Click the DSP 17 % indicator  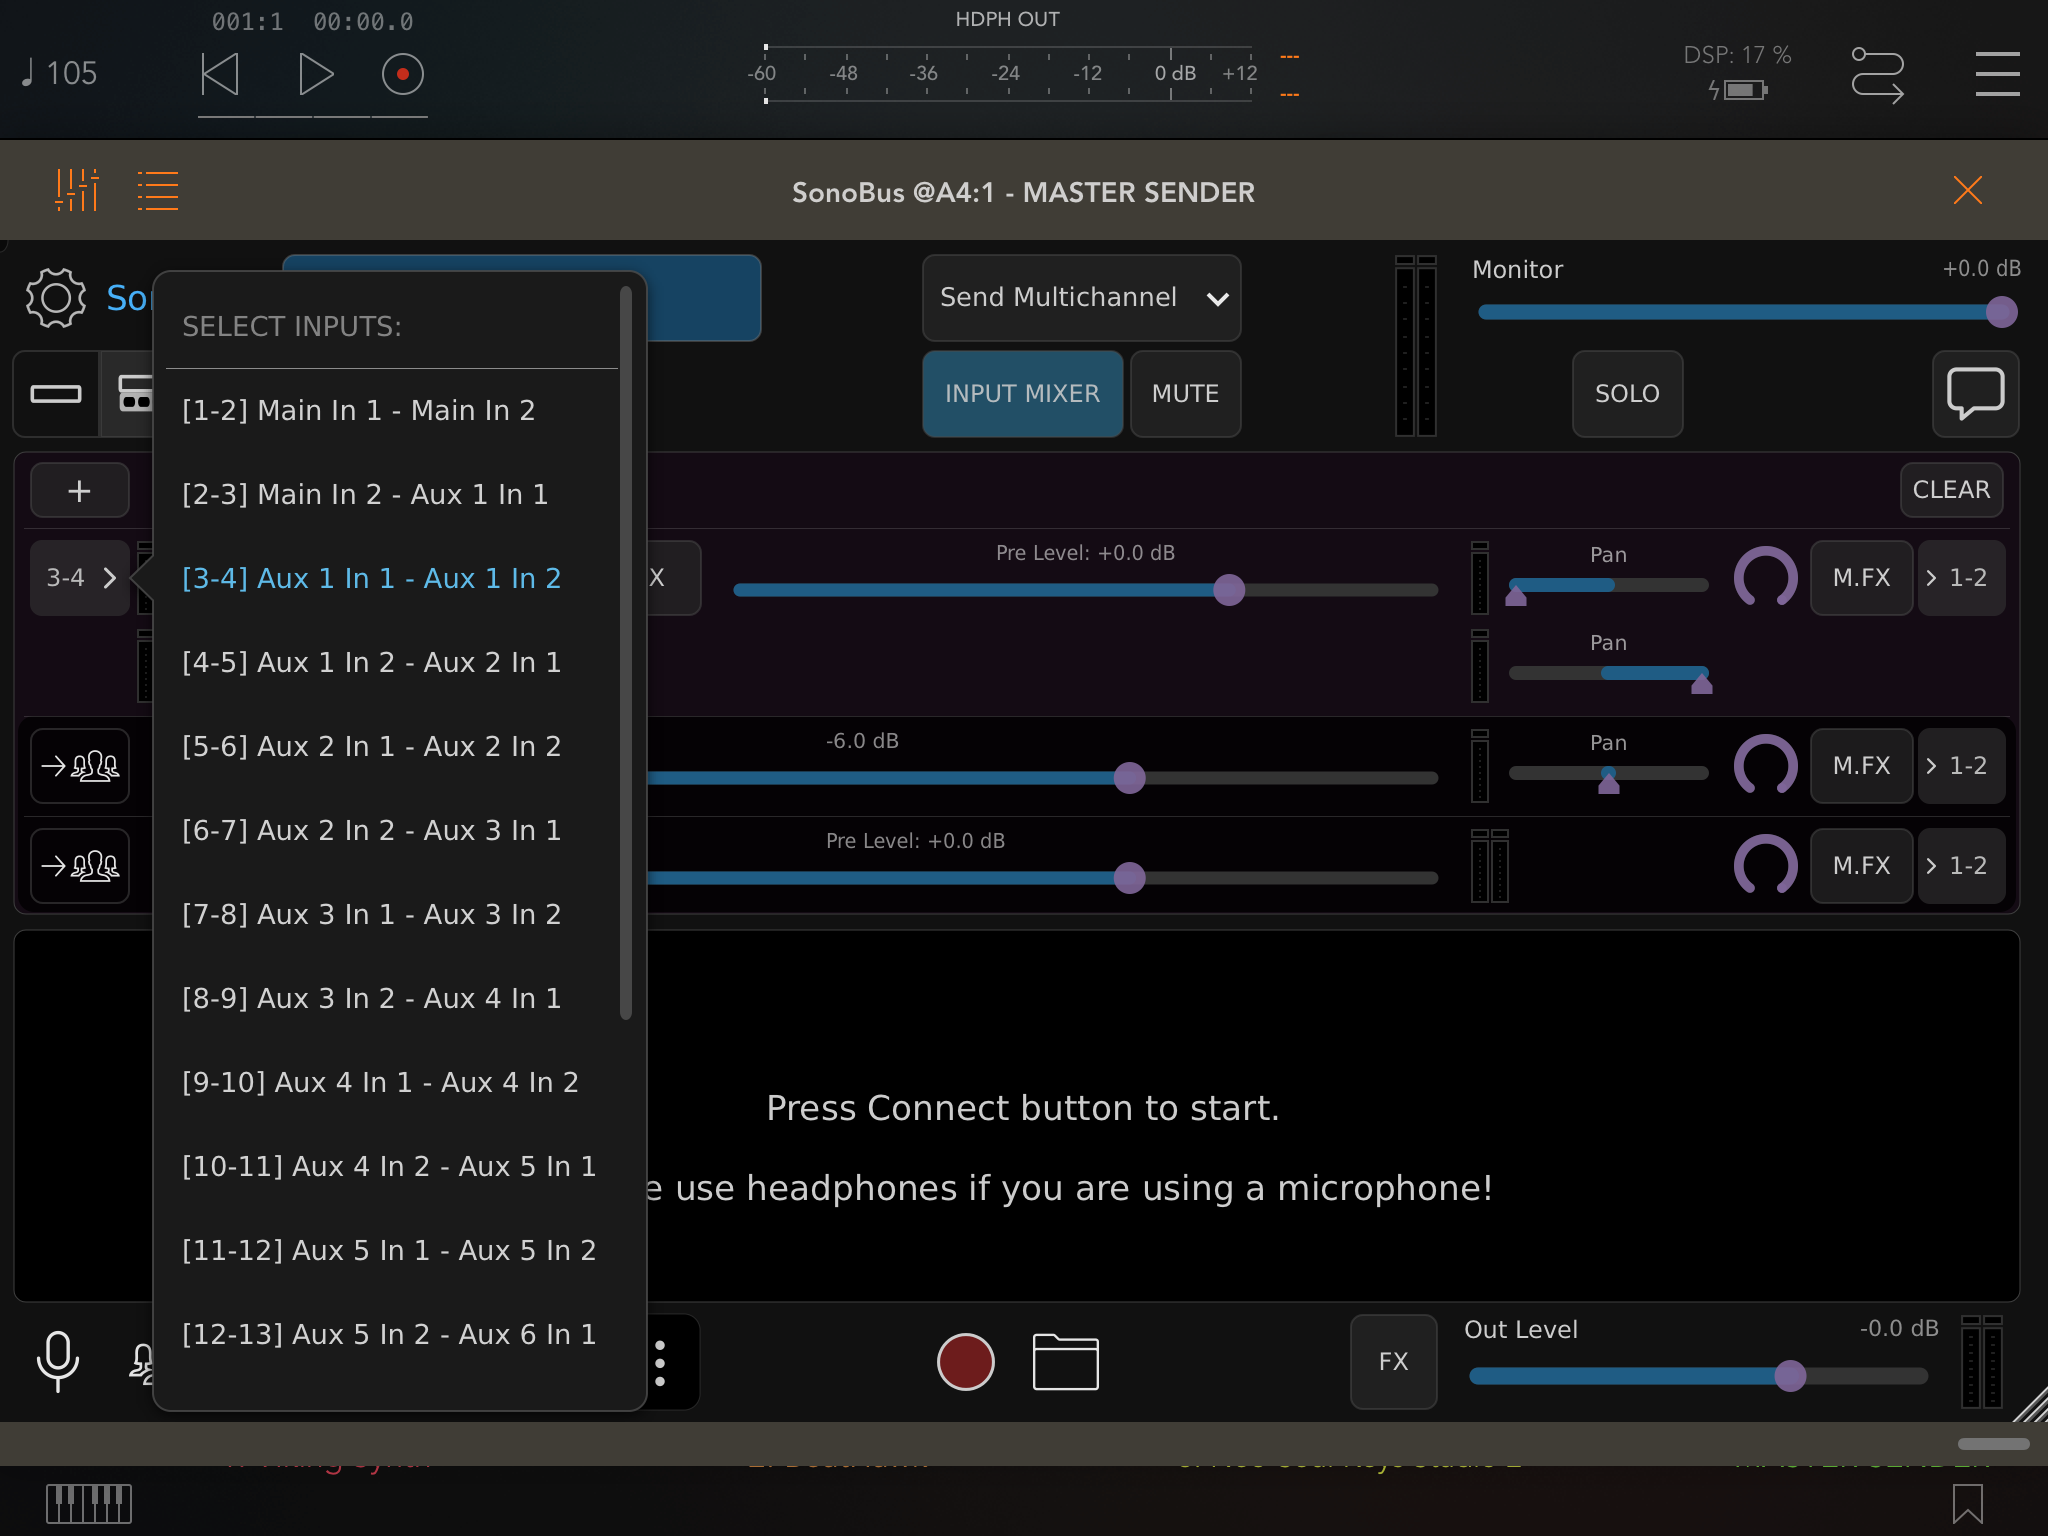pyautogui.click(x=1737, y=55)
